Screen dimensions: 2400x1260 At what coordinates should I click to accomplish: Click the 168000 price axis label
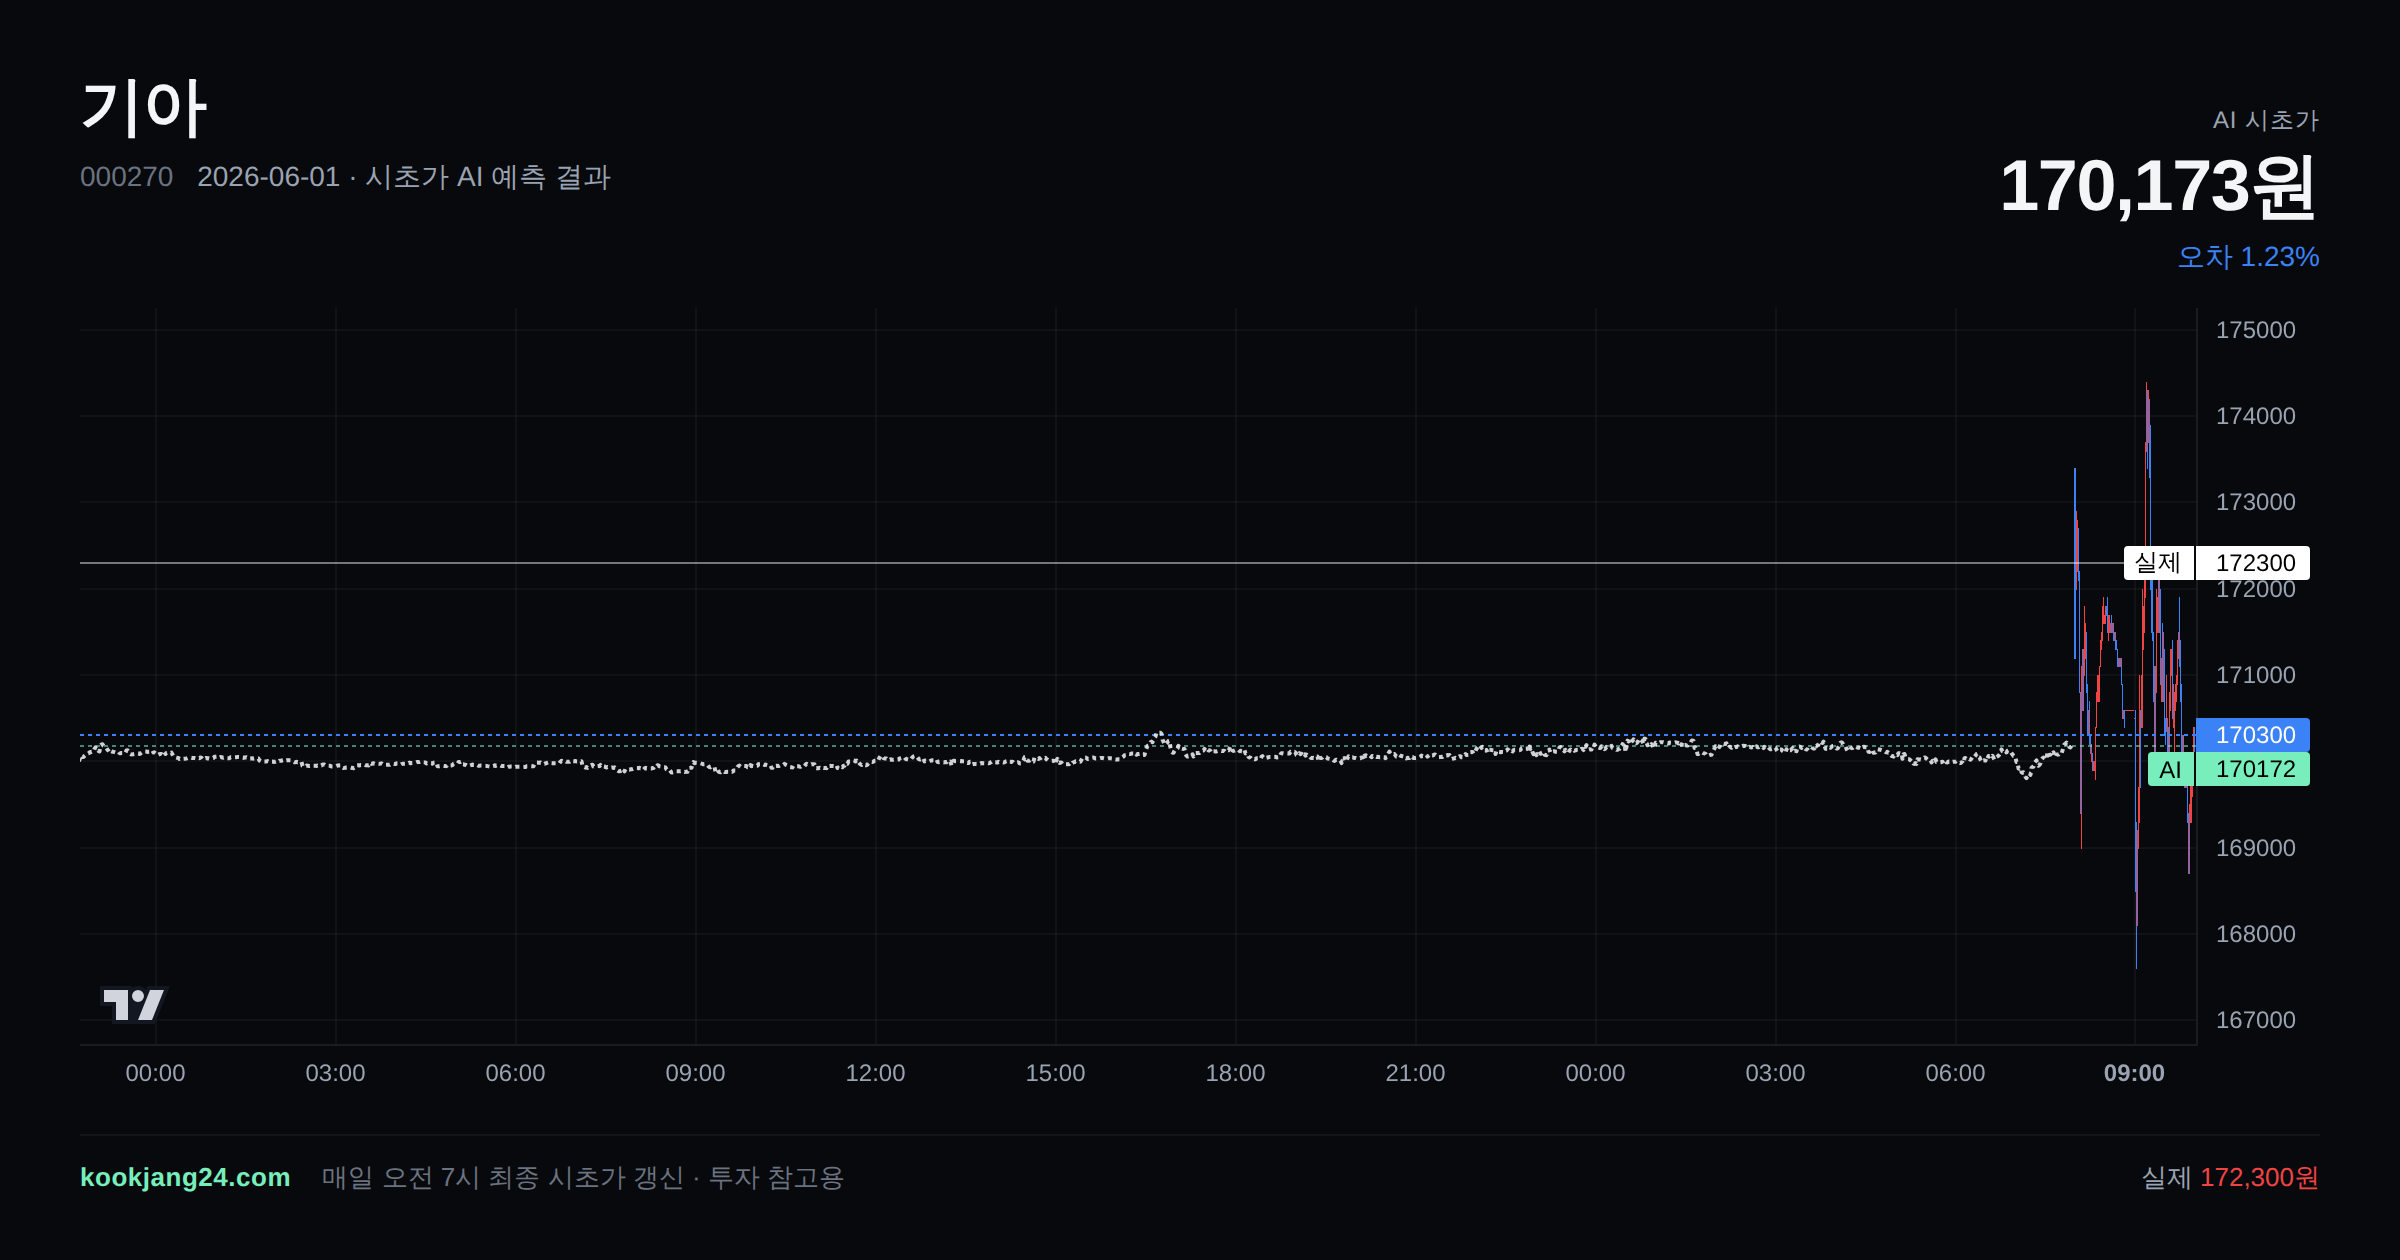coord(2255,934)
